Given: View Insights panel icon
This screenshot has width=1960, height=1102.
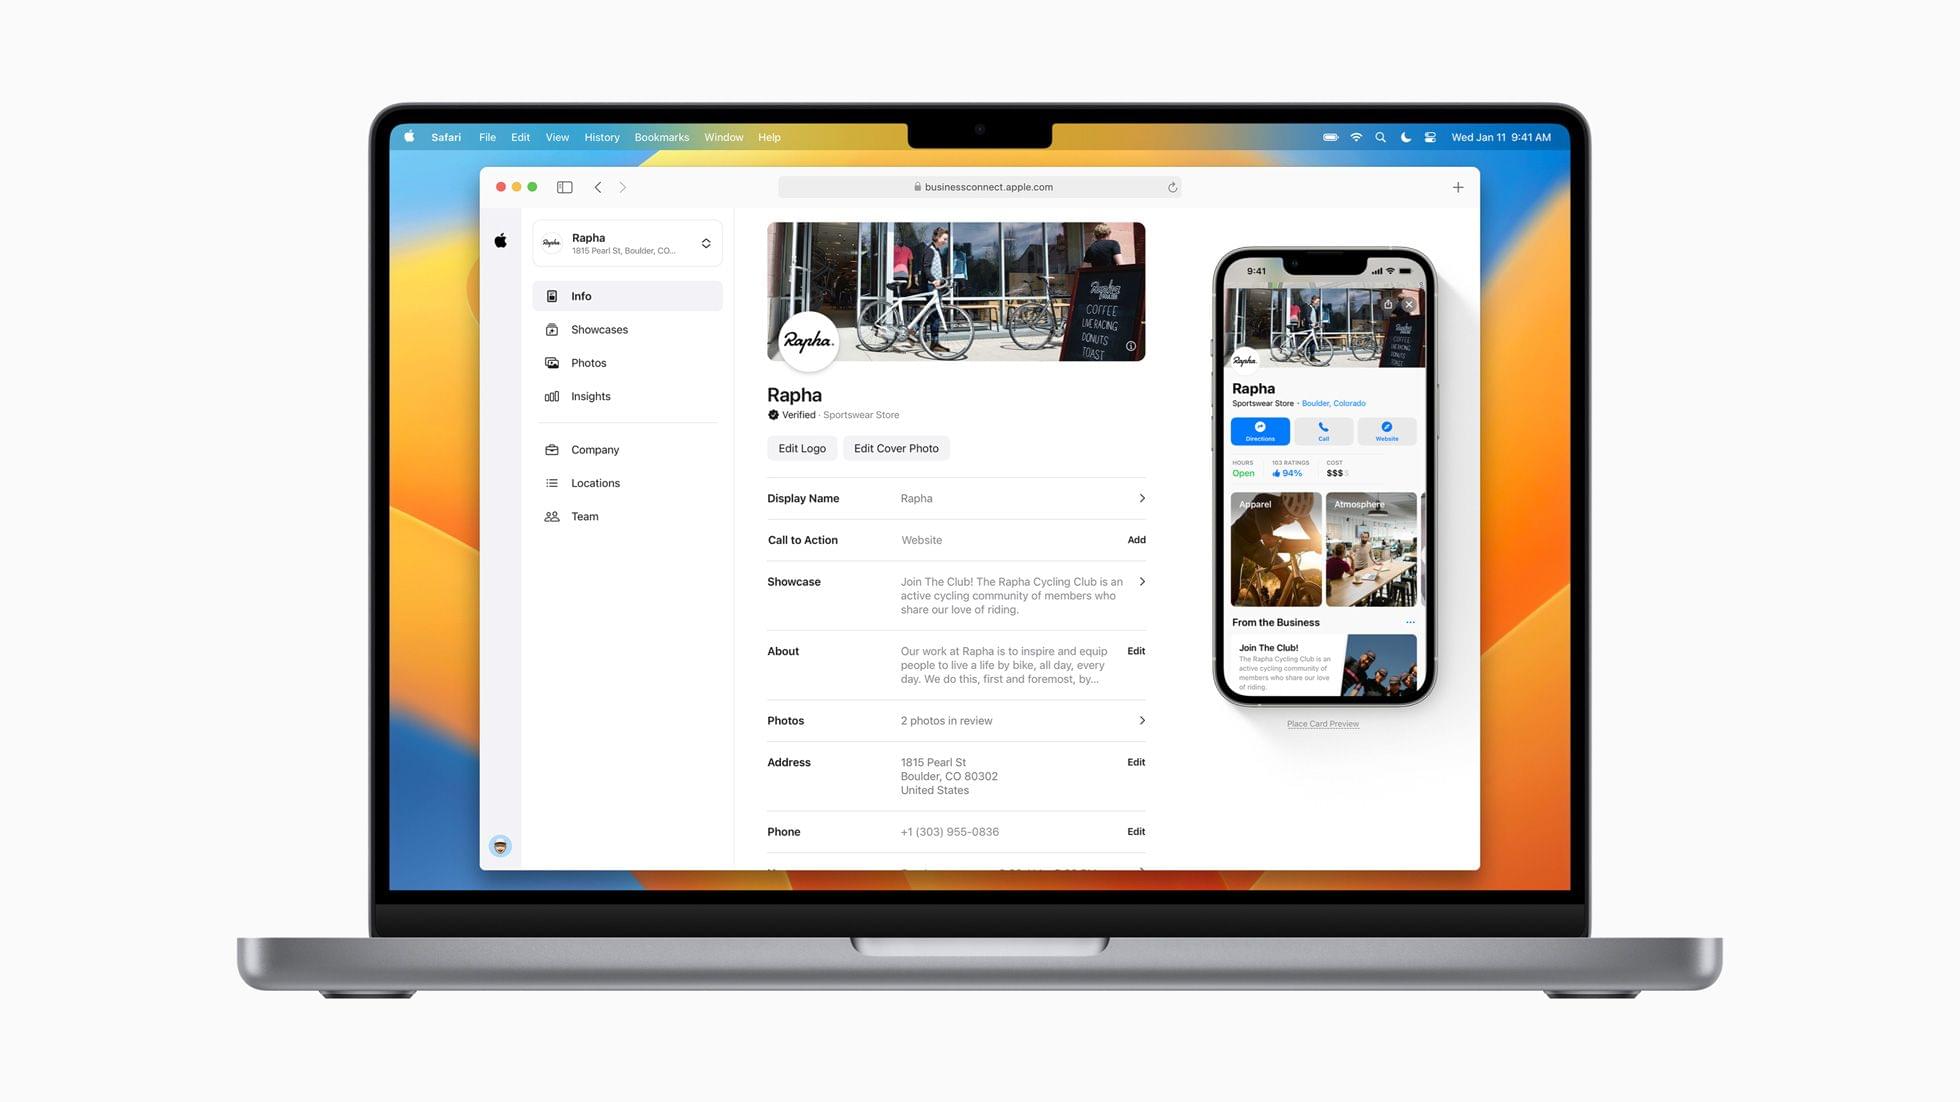Looking at the screenshot, I should tap(552, 396).
